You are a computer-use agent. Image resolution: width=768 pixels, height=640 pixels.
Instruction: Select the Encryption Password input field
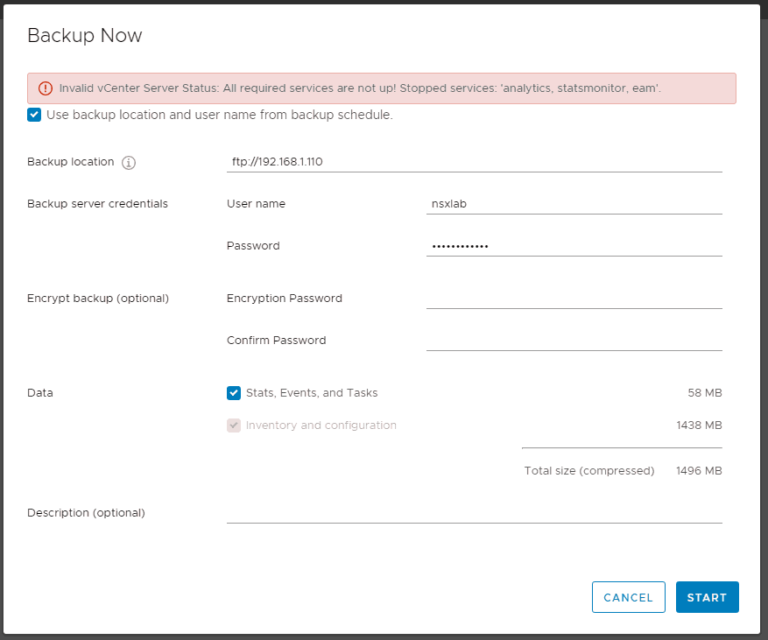[x=573, y=298]
